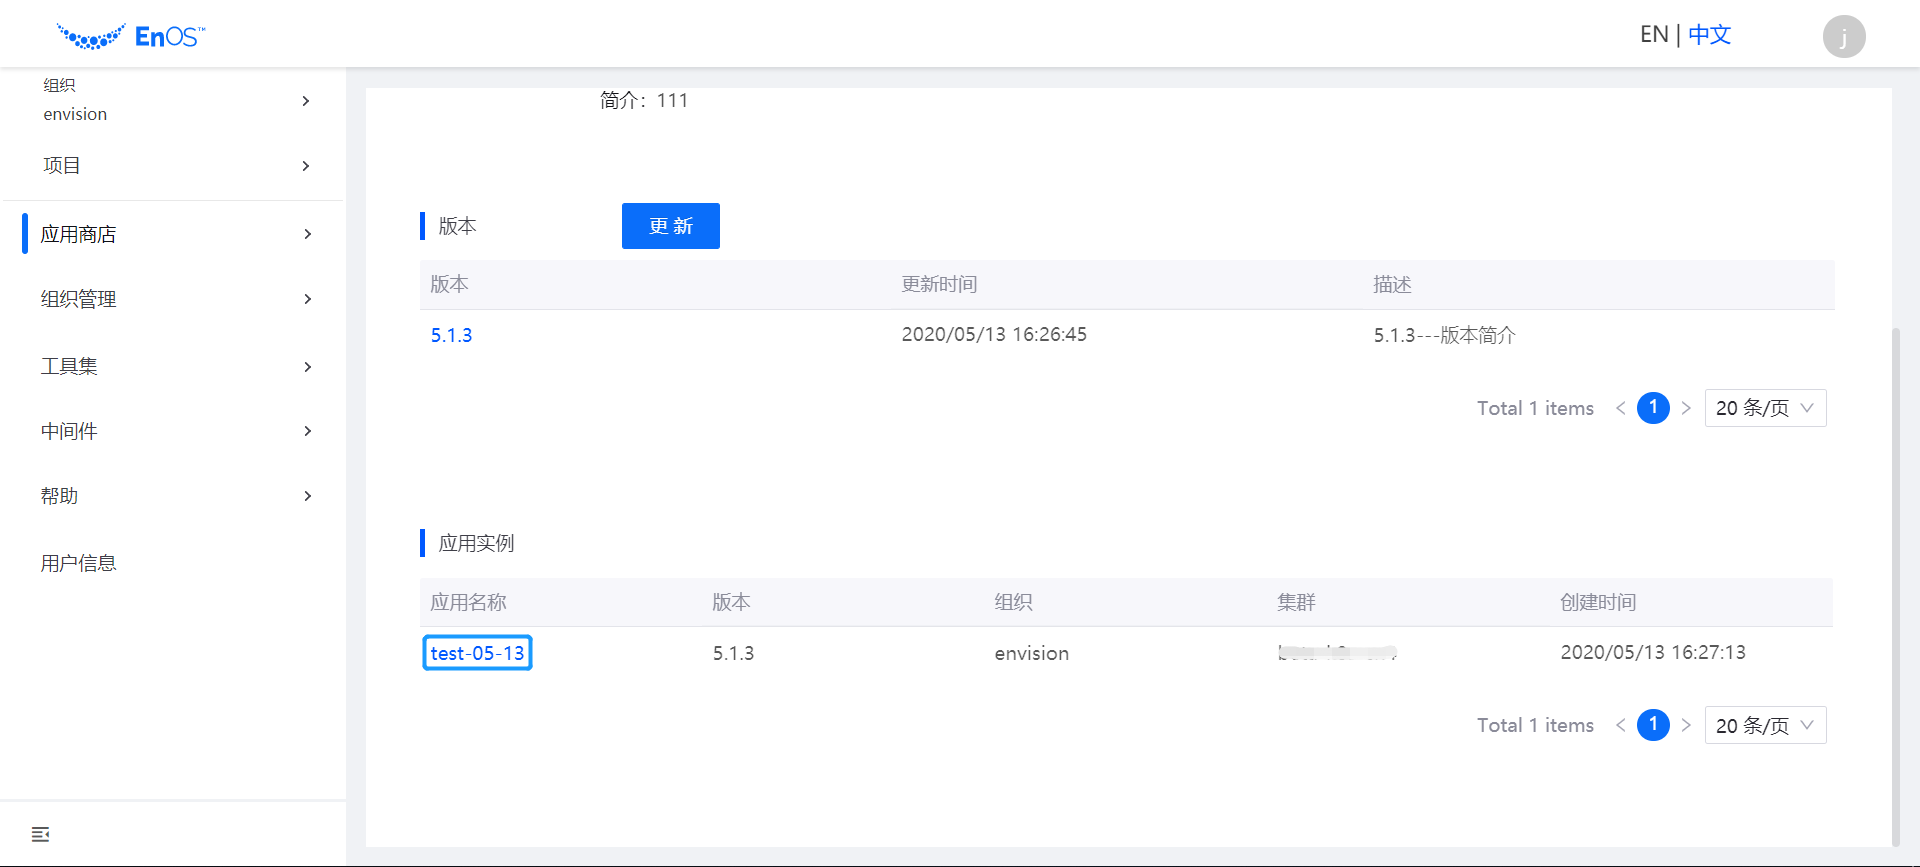Switch language to EN
This screenshot has width=1920, height=867.
coord(1654,35)
